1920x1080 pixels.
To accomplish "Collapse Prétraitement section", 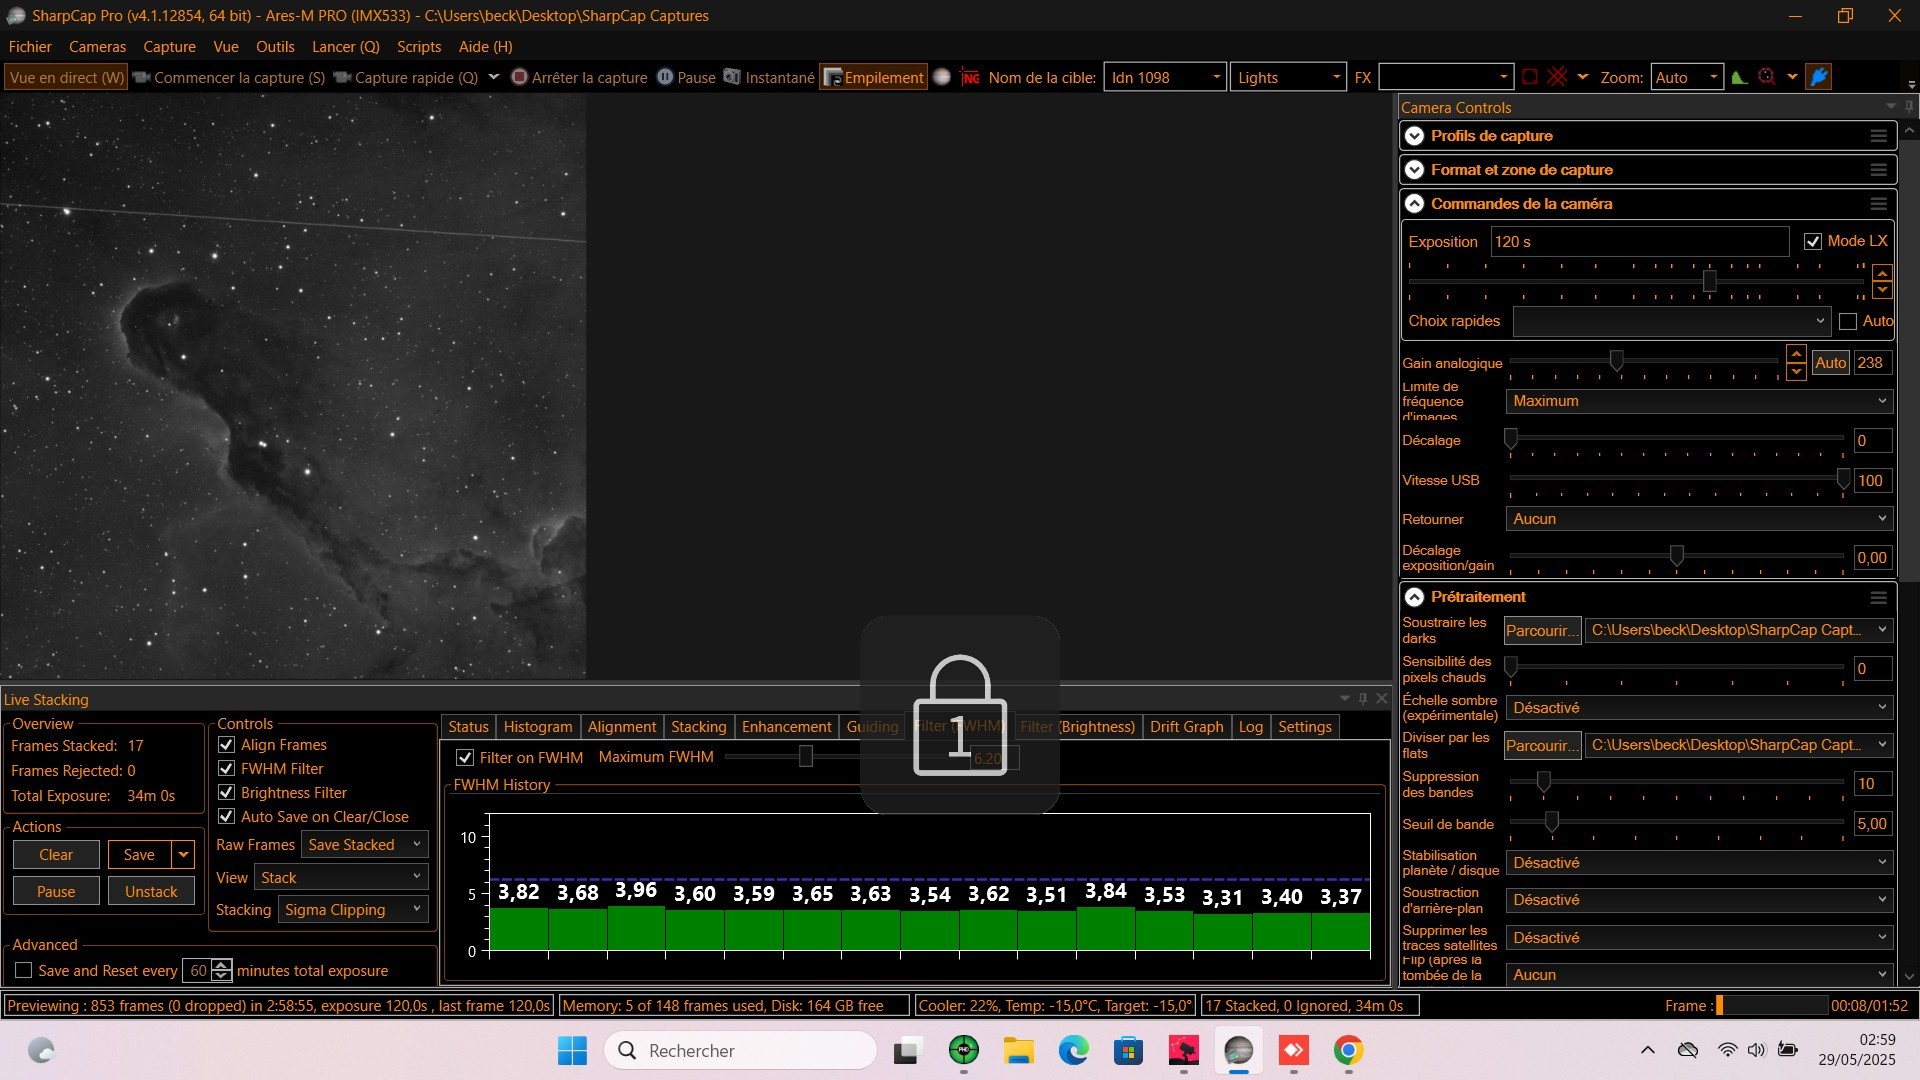I will [x=1414, y=597].
